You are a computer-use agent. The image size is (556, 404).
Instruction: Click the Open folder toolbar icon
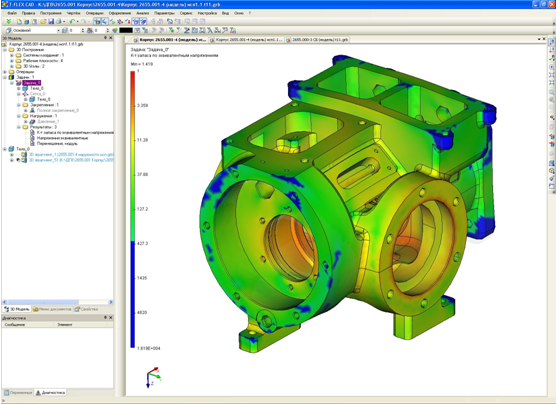click(43, 22)
